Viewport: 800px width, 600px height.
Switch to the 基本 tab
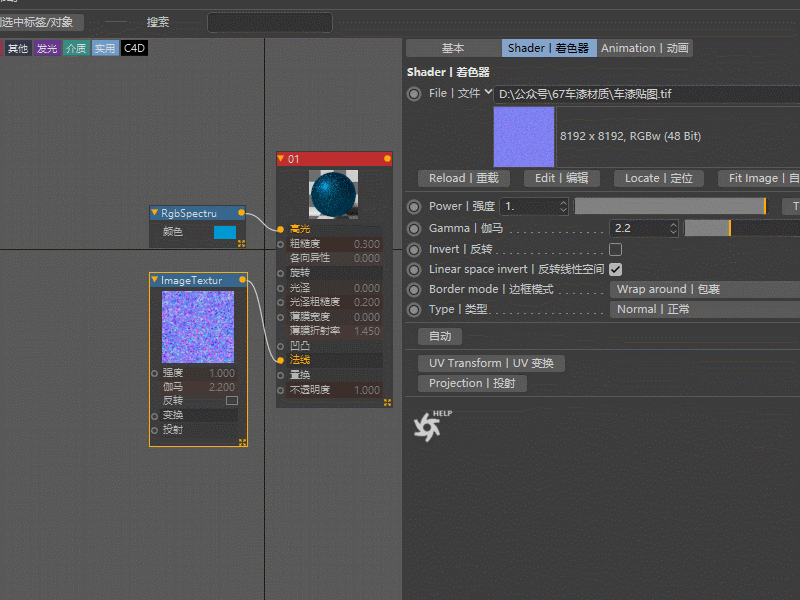click(x=453, y=48)
